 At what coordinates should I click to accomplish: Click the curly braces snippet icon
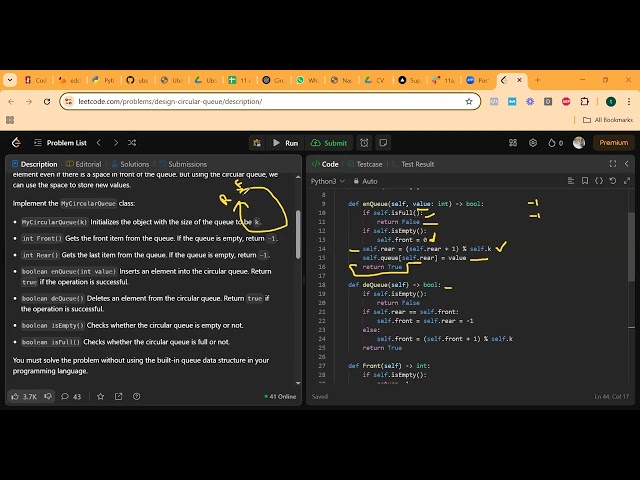(x=599, y=181)
